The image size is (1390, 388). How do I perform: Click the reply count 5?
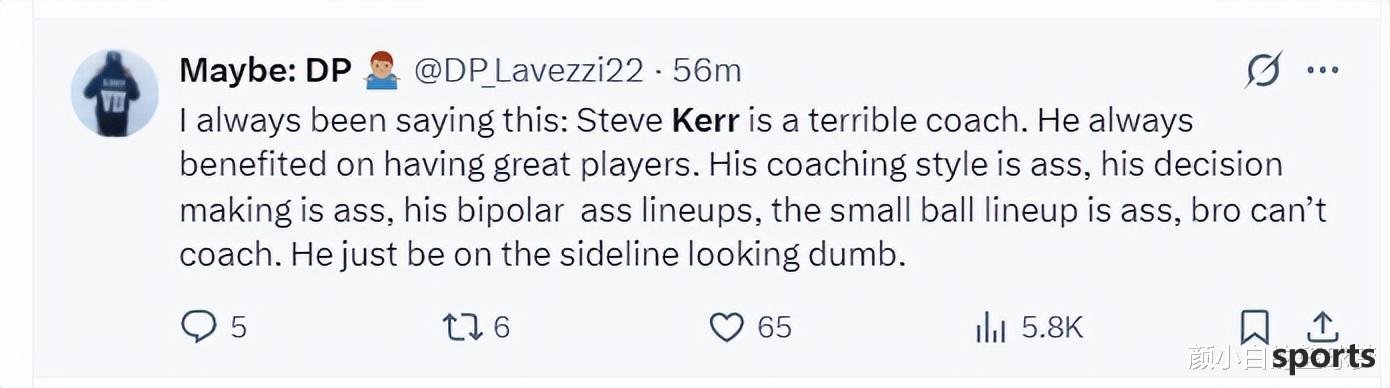tap(238, 327)
